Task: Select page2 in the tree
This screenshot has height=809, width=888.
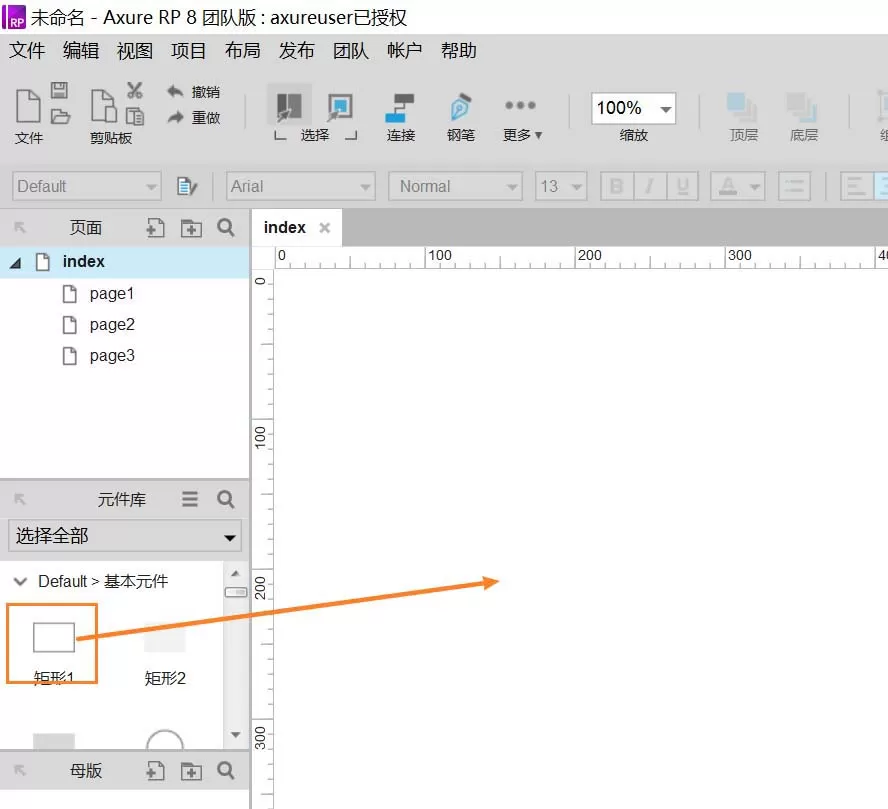Action: (x=112, y=325)
